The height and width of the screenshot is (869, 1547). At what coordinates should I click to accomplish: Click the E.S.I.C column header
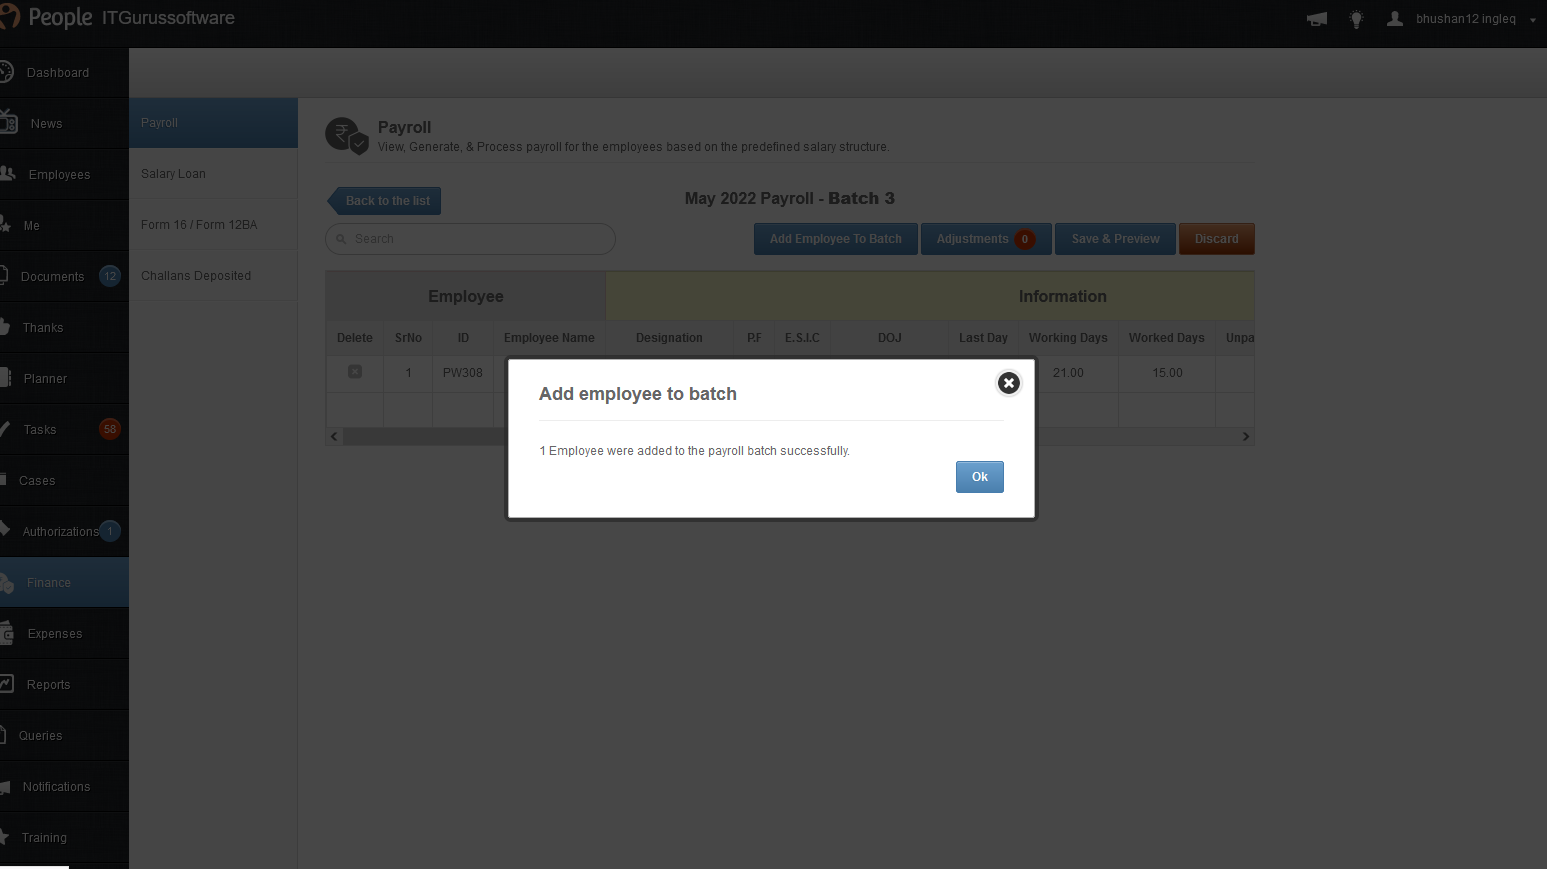802,338
